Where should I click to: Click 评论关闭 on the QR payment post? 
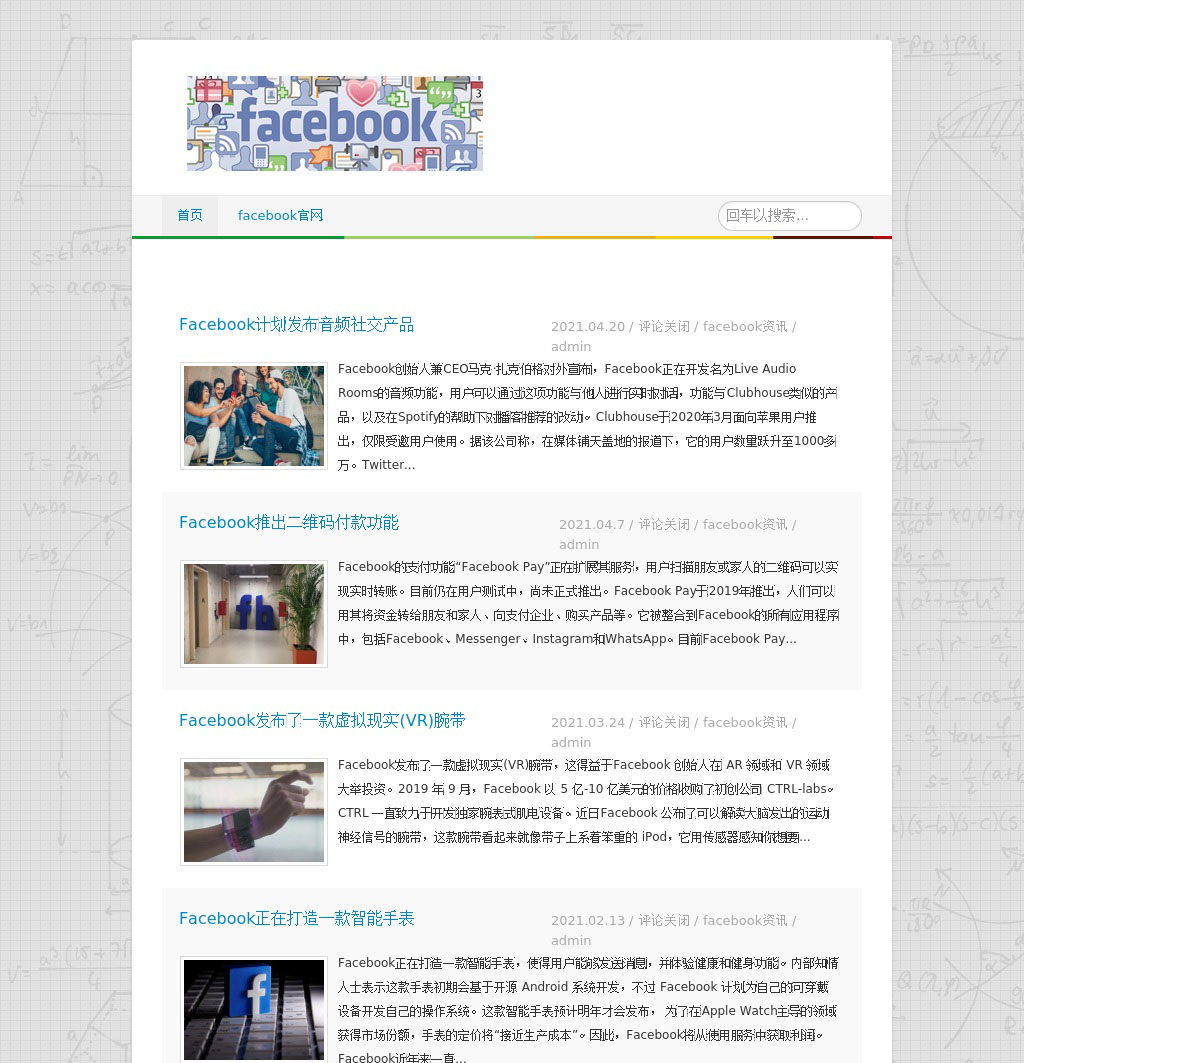(x=664, y=524)
